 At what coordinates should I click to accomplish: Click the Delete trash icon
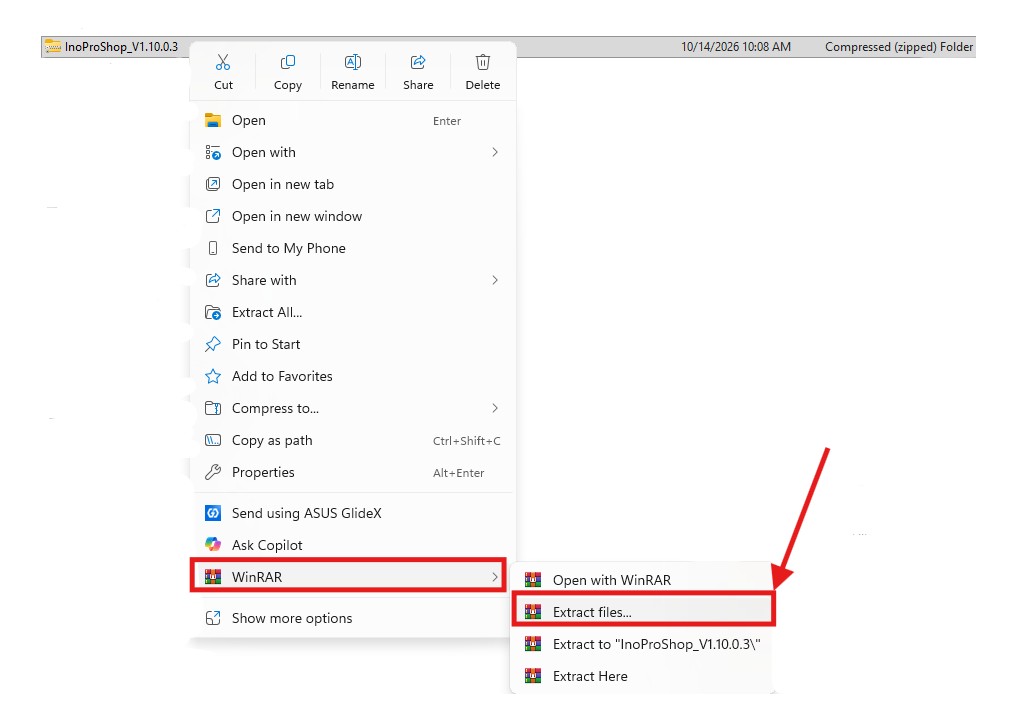tap(483, 62)
